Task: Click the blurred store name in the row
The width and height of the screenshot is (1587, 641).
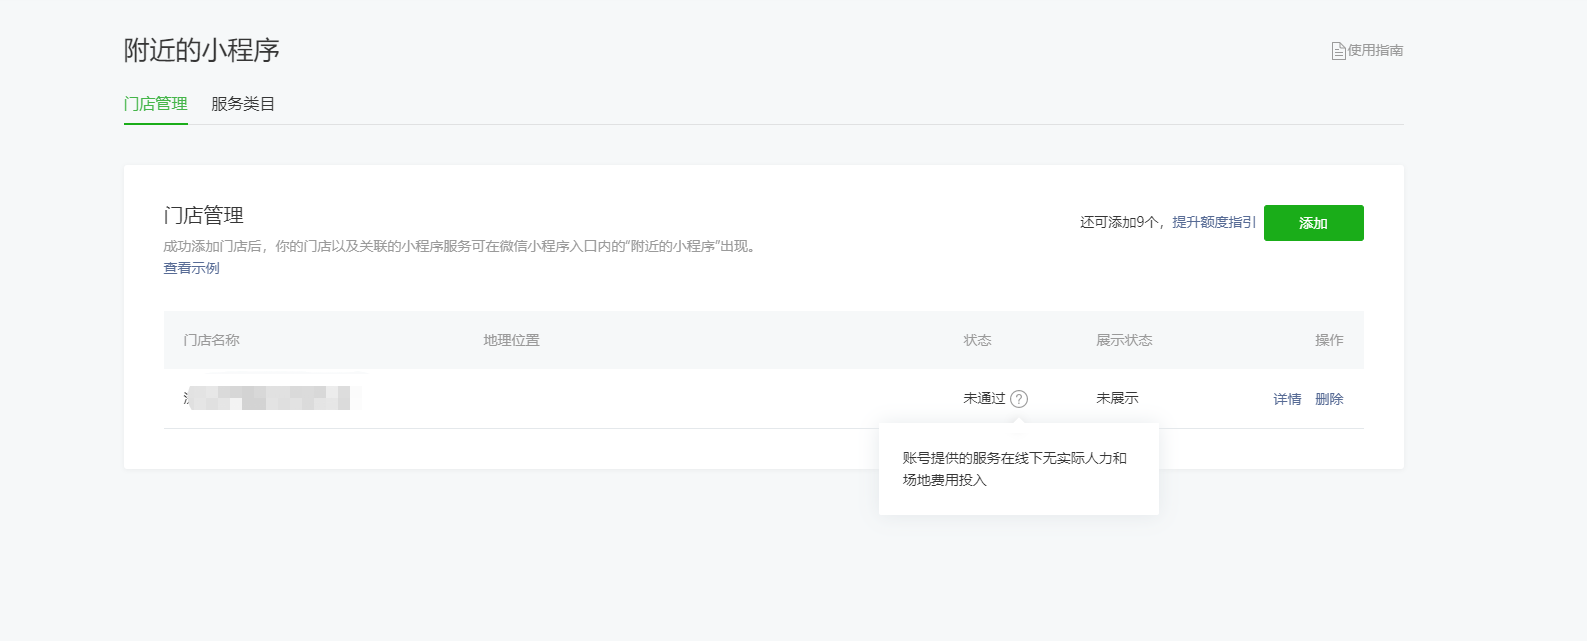Action: click(x=270, y=398)
